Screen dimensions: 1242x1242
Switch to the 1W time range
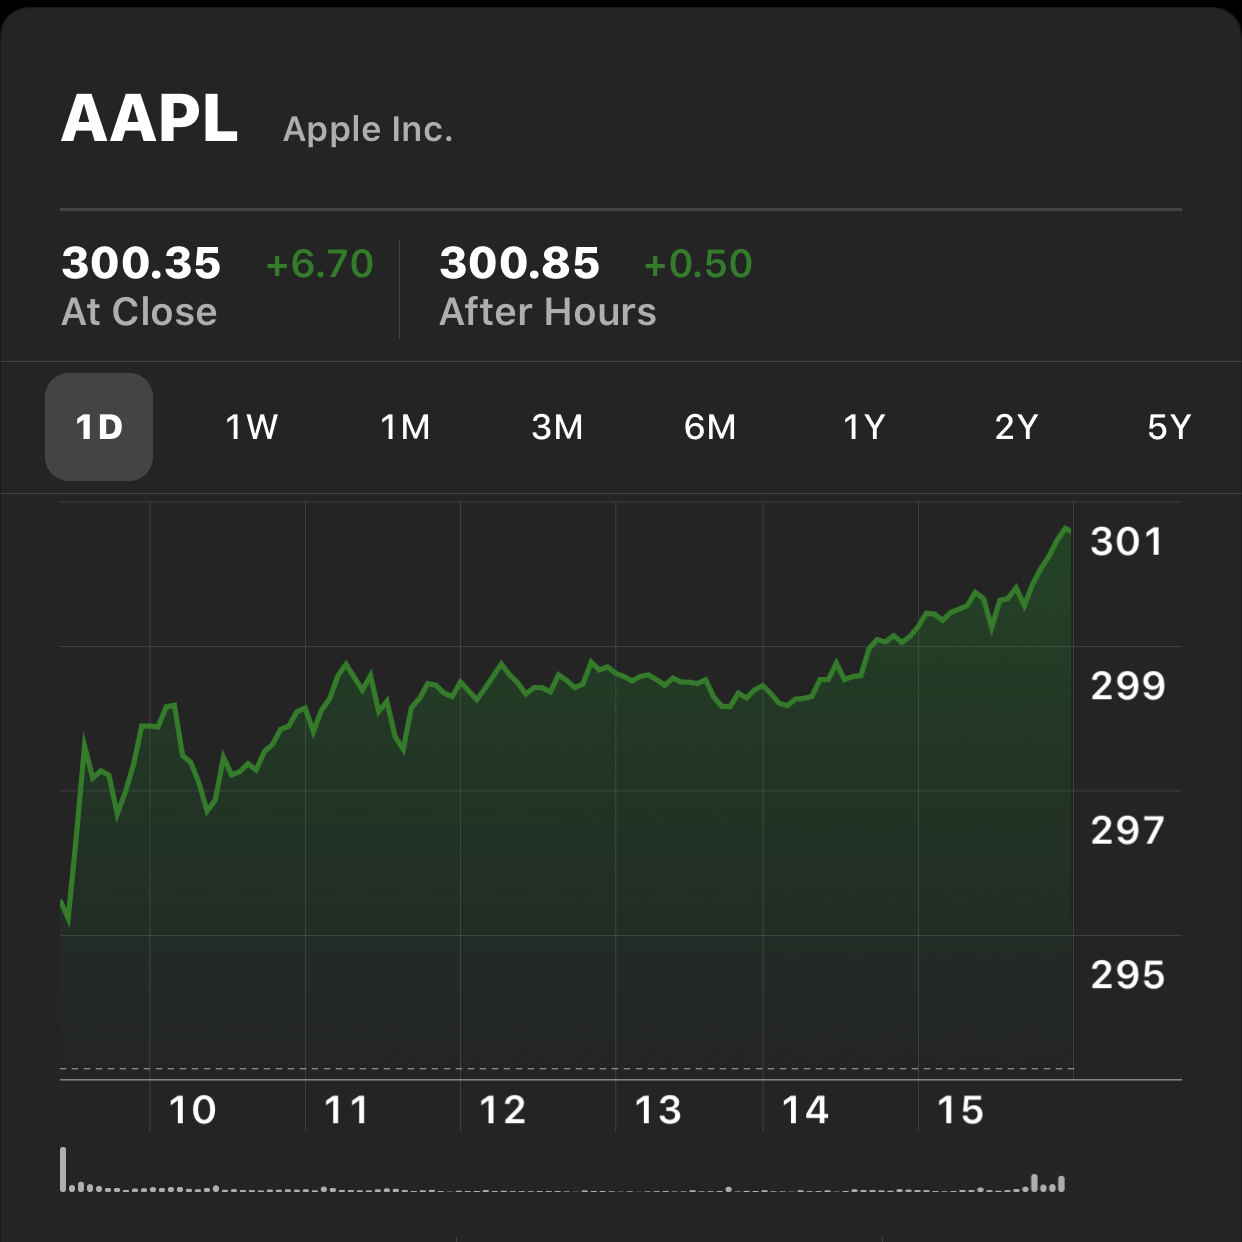click(251, 427)
